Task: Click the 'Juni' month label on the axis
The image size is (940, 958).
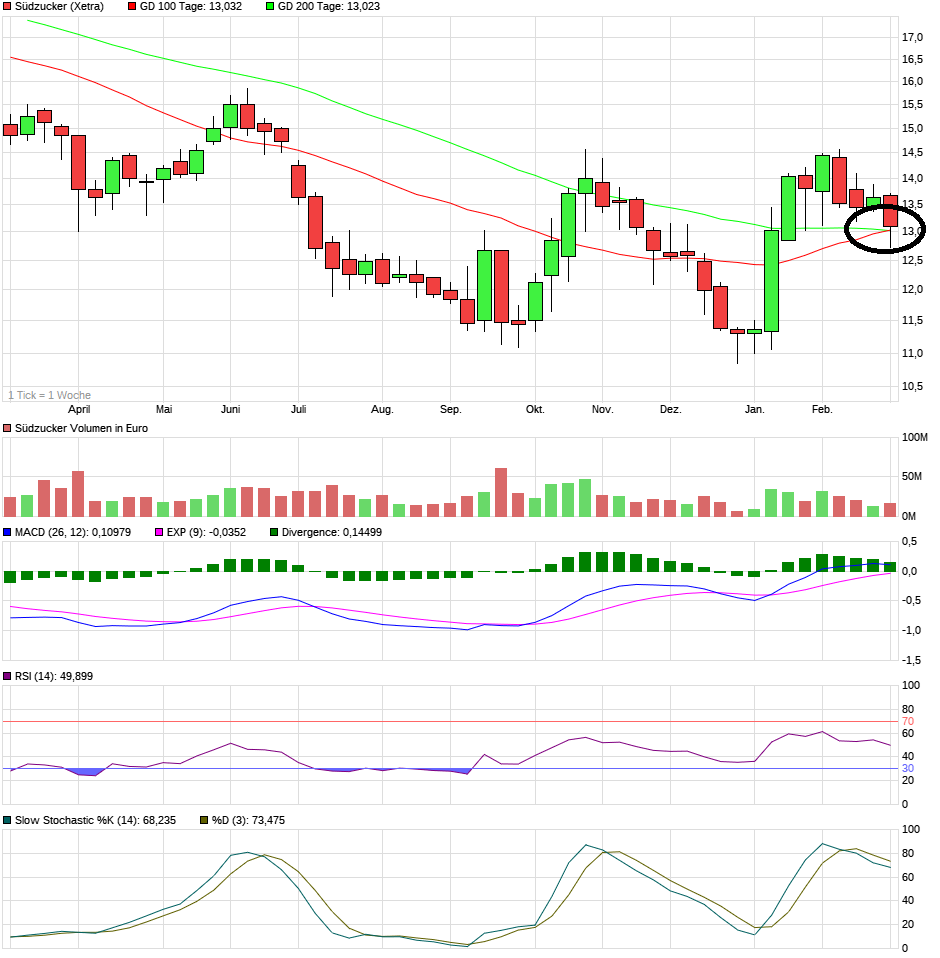Action: [230, 409]
